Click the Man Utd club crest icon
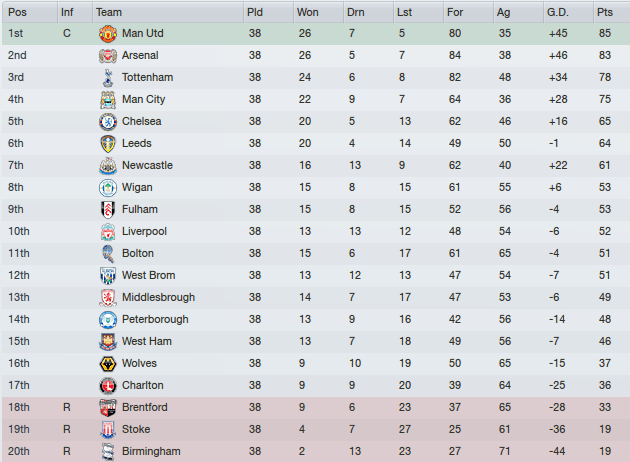The width and height of the screenshot is (630, 462). coord(108,34)
